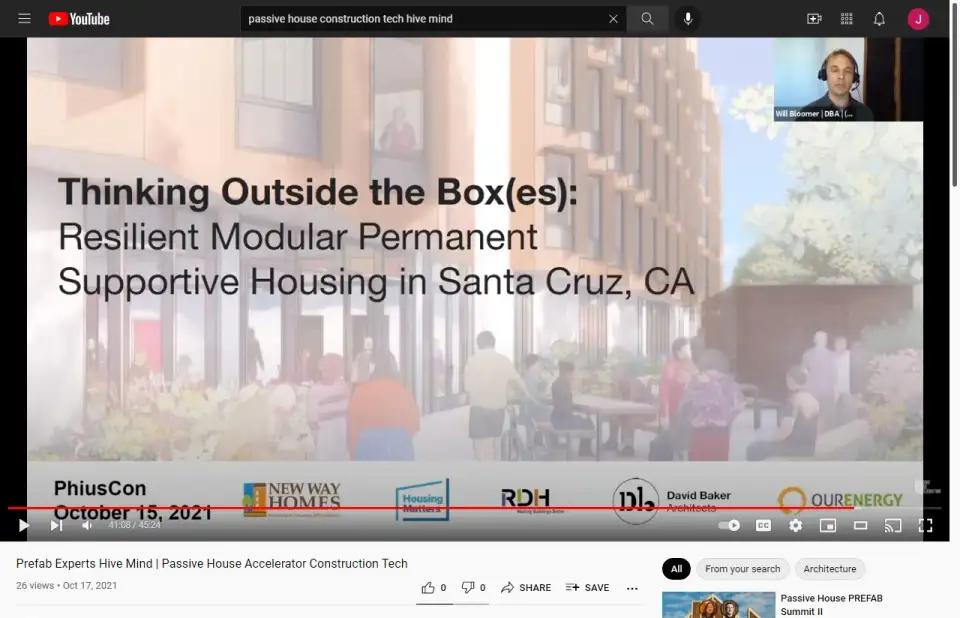Image resolution: width=960 pixels, height=618 pixels.
Task: Open the Create video menu
Action: click(814, 19)
